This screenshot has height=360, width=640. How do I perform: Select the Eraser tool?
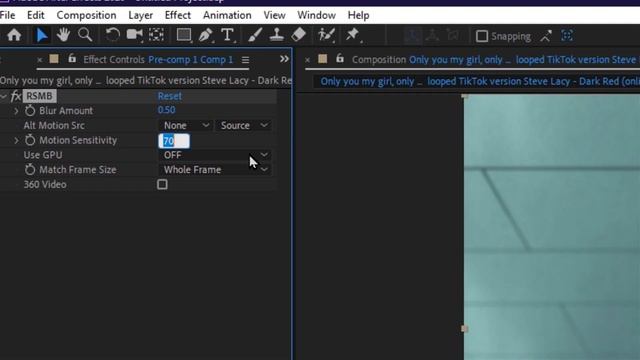click(299, 35)
